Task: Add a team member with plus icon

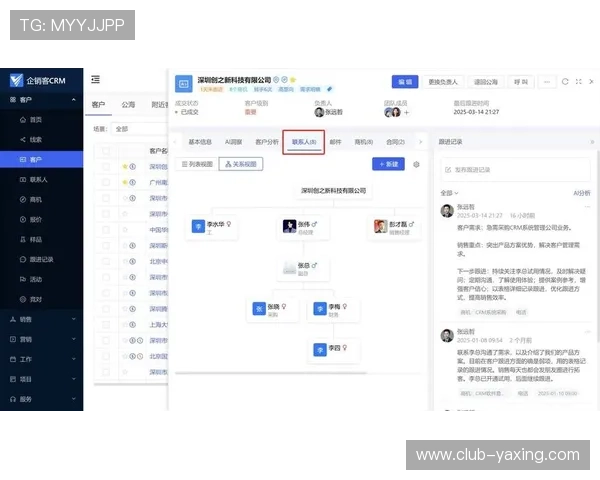Action: click(406, 112)
